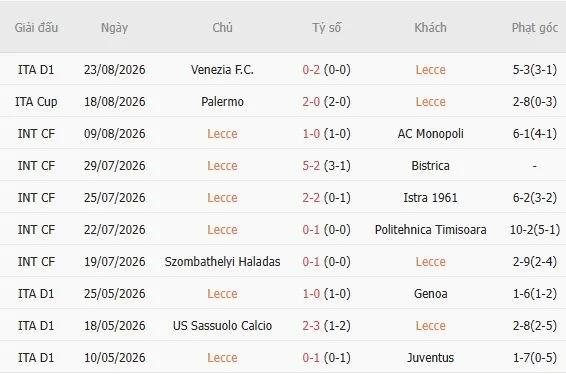Open the Venezia F.C. team link
Image resolution: width=566 pixels, height=374 pixels.
[x=222, y=70]
